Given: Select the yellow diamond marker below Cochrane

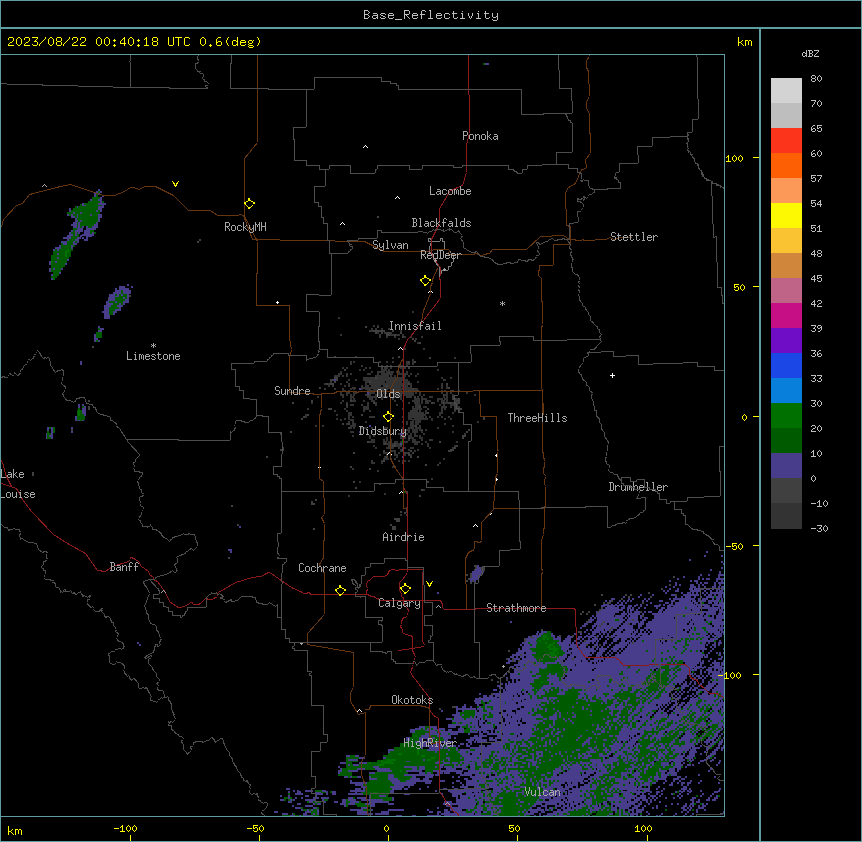Looking at the screenshot, I should pyautogui.click(x=340, y=590).
